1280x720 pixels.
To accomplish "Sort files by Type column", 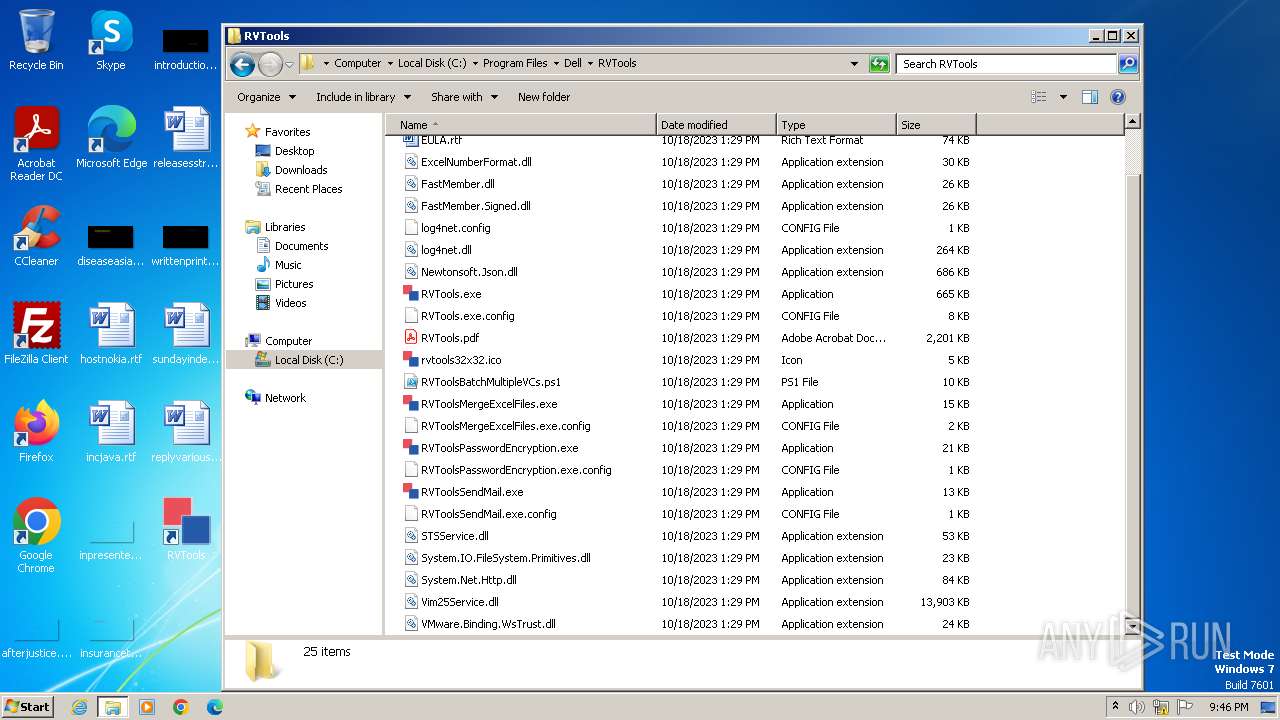I will point(836,125).
